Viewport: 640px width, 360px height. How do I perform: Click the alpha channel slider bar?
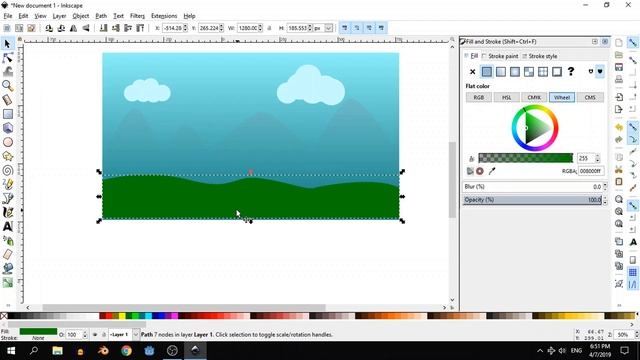pos(526,158)
